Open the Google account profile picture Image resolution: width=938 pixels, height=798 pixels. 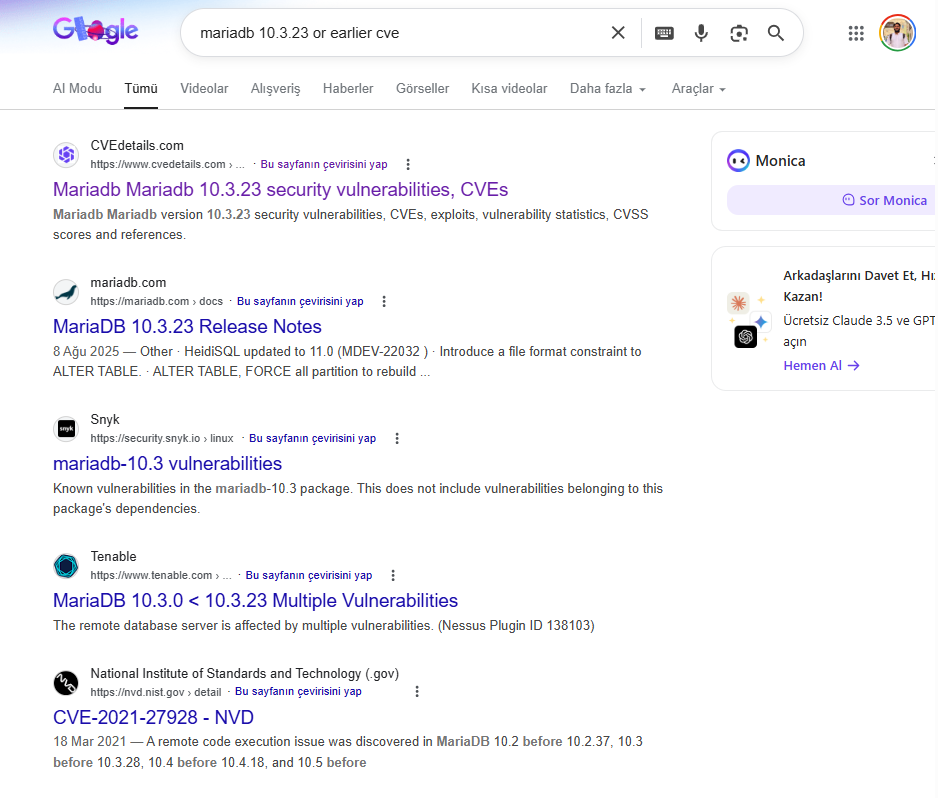tap(897, 32)
